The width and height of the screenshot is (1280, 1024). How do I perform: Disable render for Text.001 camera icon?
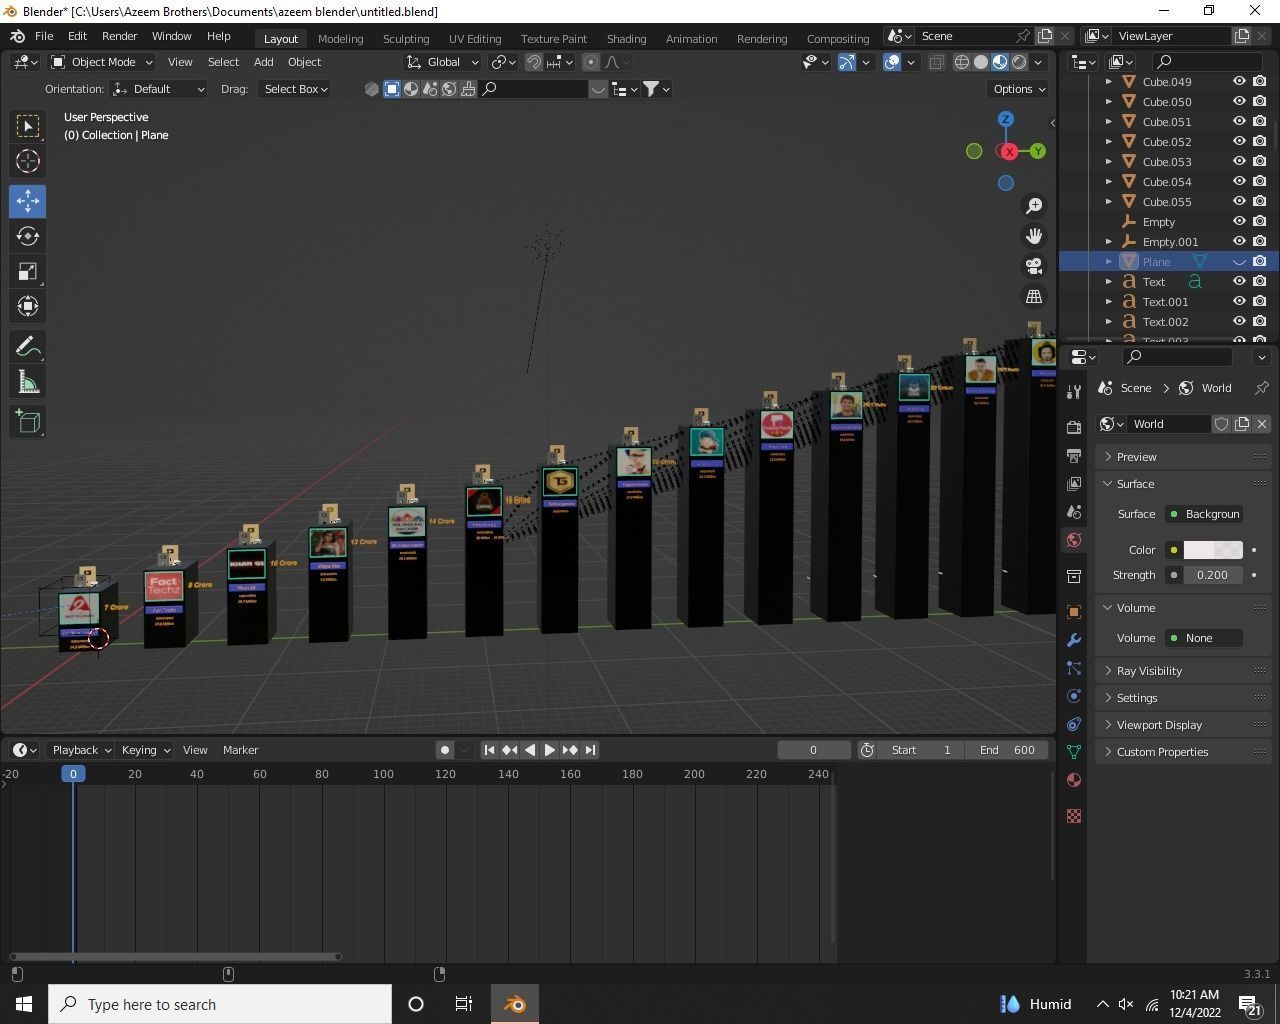pyautogui.click(x=1260, y=301)
